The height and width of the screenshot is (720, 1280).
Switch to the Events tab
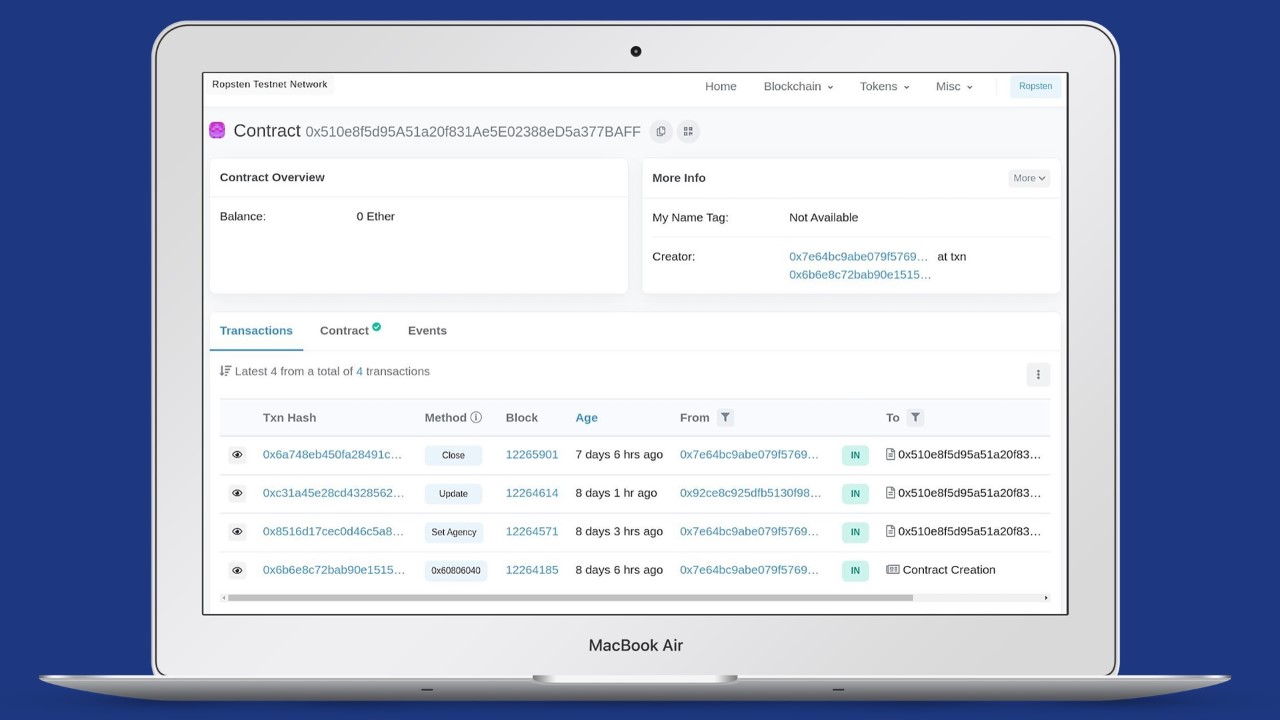pyautogui.click(x=427, y=331)
